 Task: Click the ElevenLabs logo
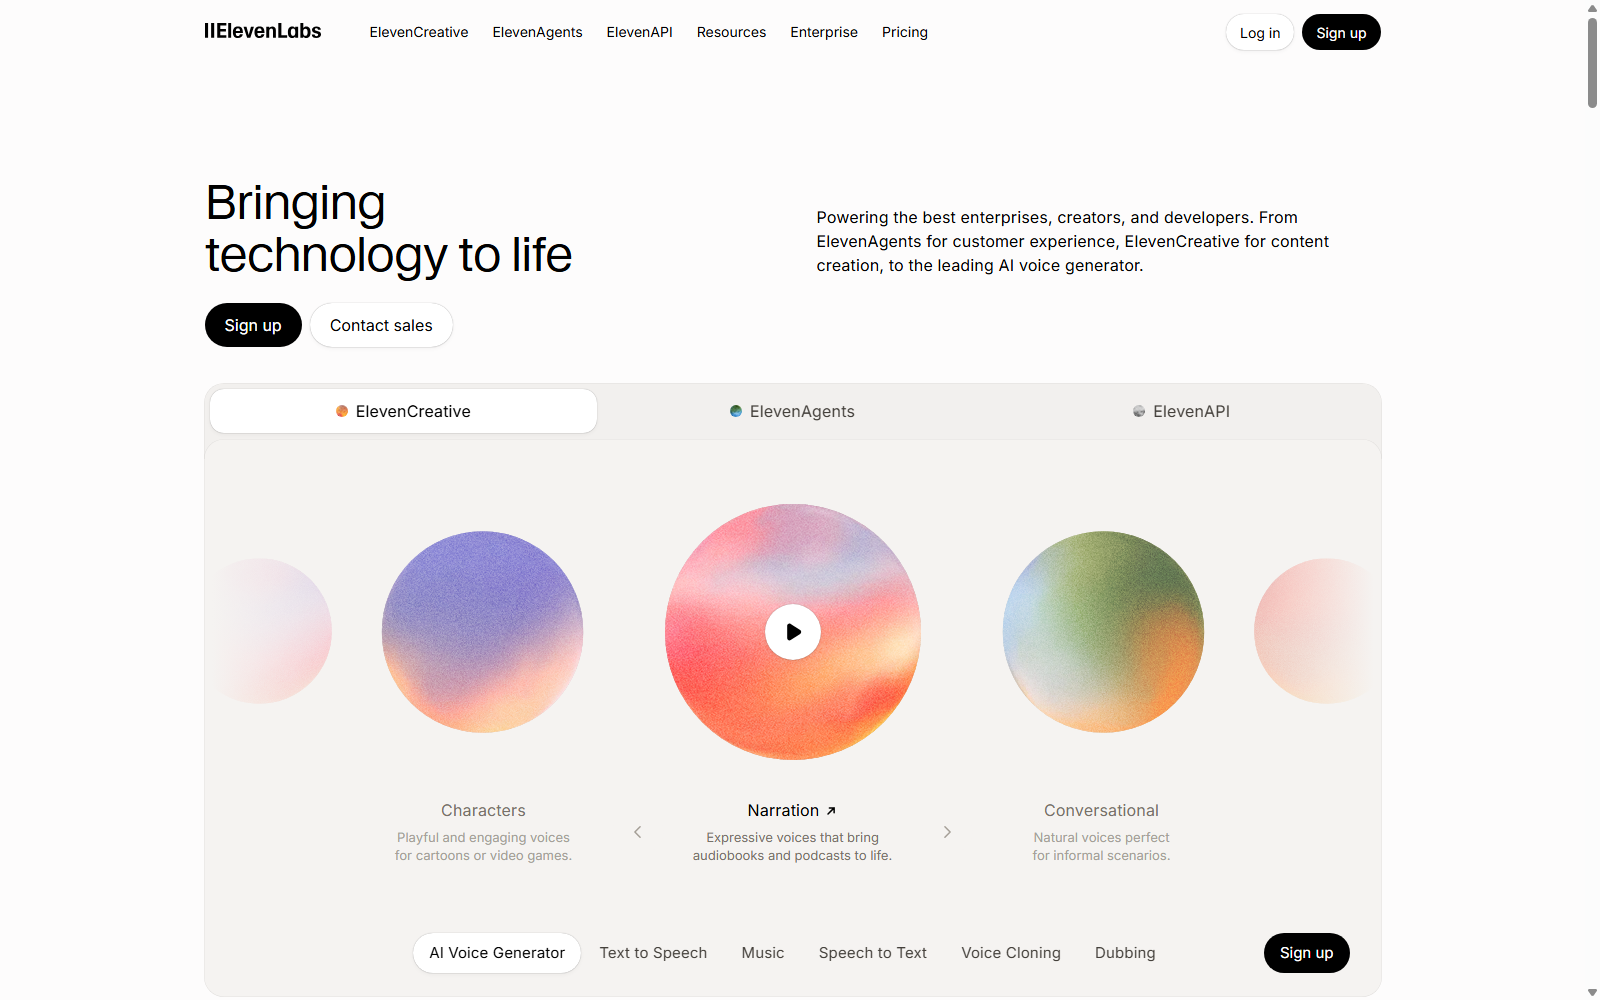click(x=263, y=31)
